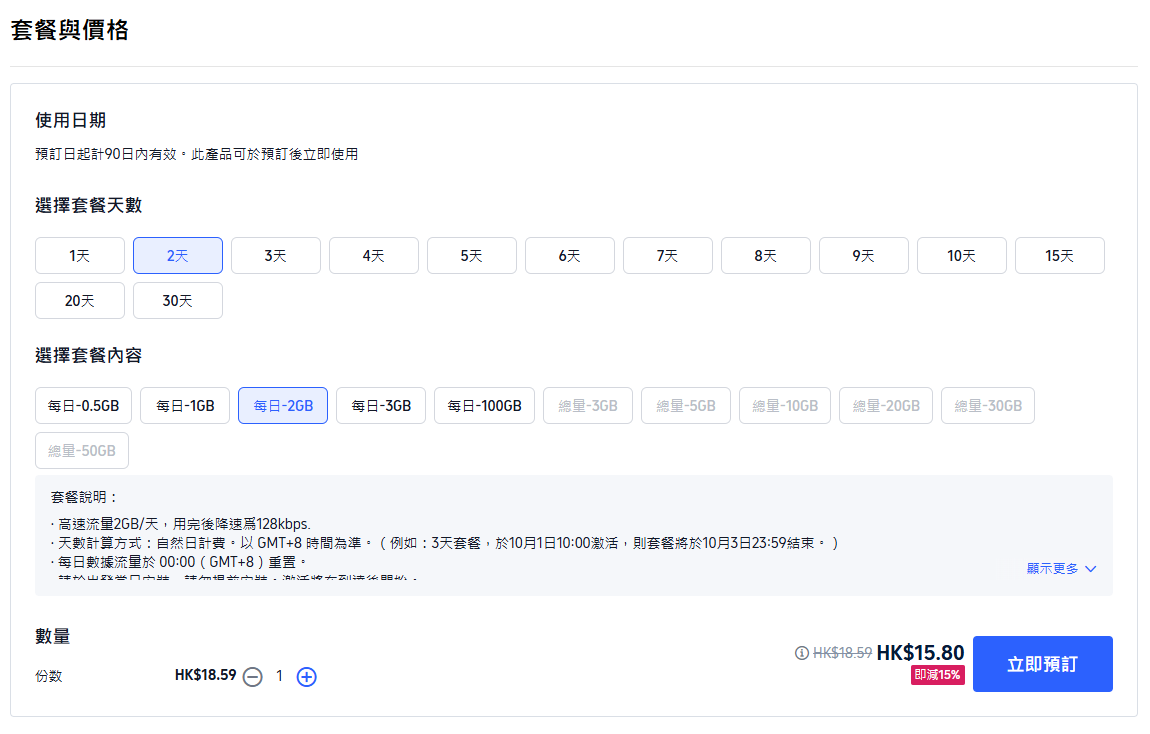Click the 天數計算方式 description line
Image resolution: width=1150 pixels, height=734 pixels.
click(444, 543)
